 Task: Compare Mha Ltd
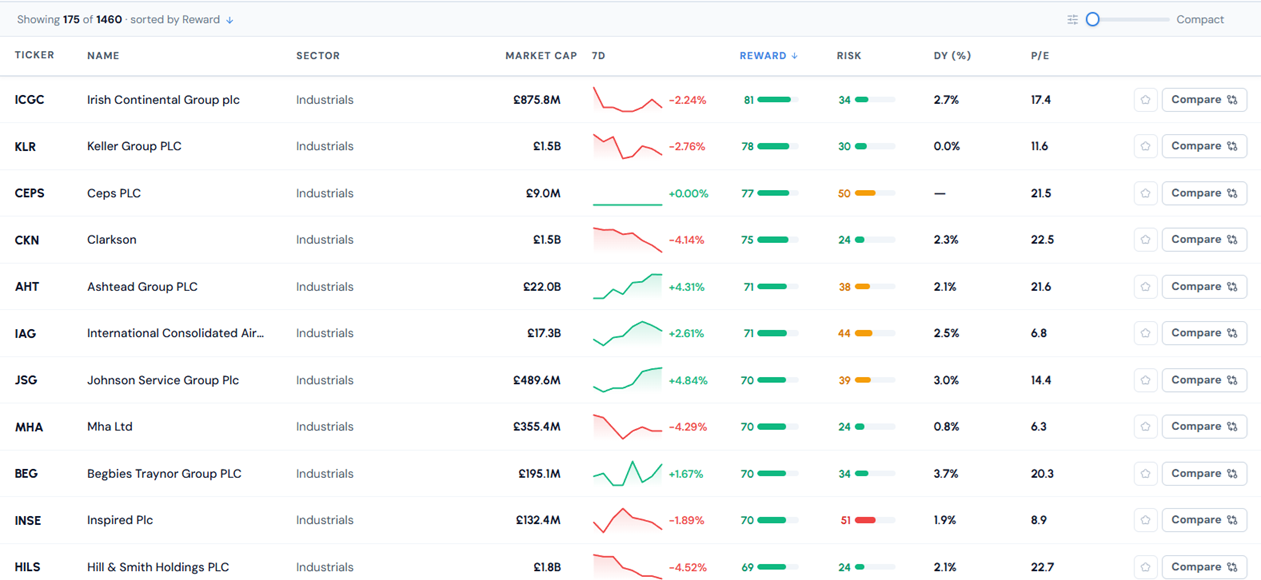coord(1204,427)
